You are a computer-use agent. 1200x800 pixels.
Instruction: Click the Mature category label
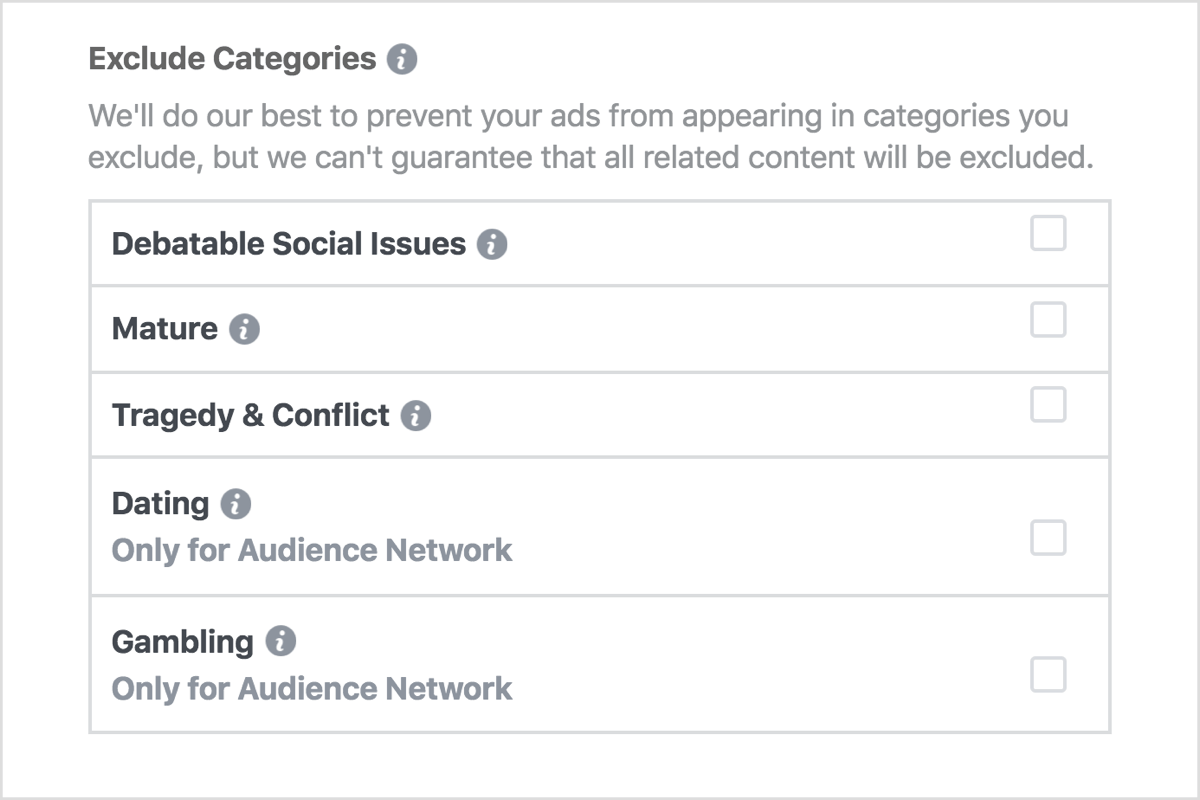pos(163,328)
